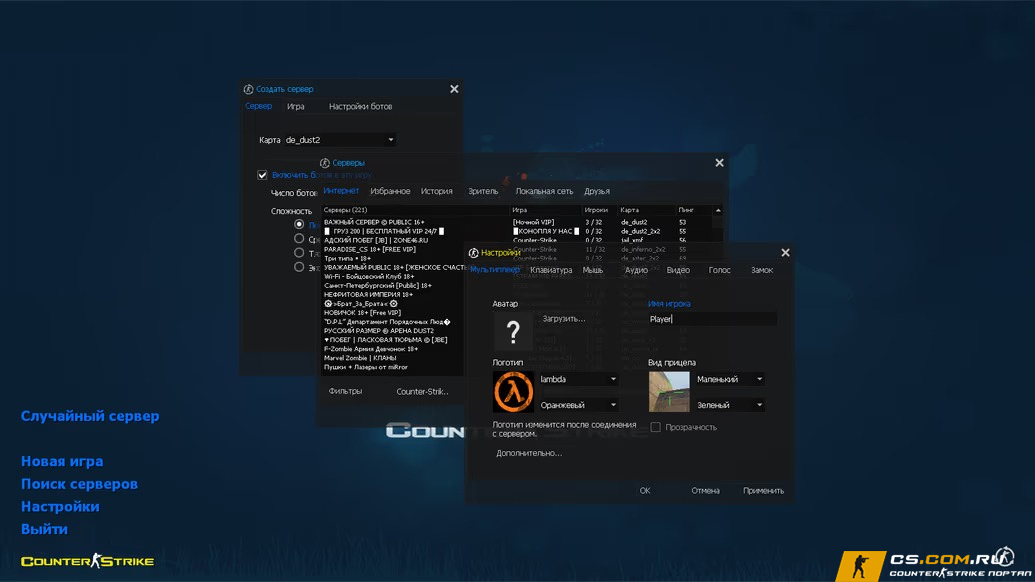Open the Фильтры button in Серверы

(345, 391)
